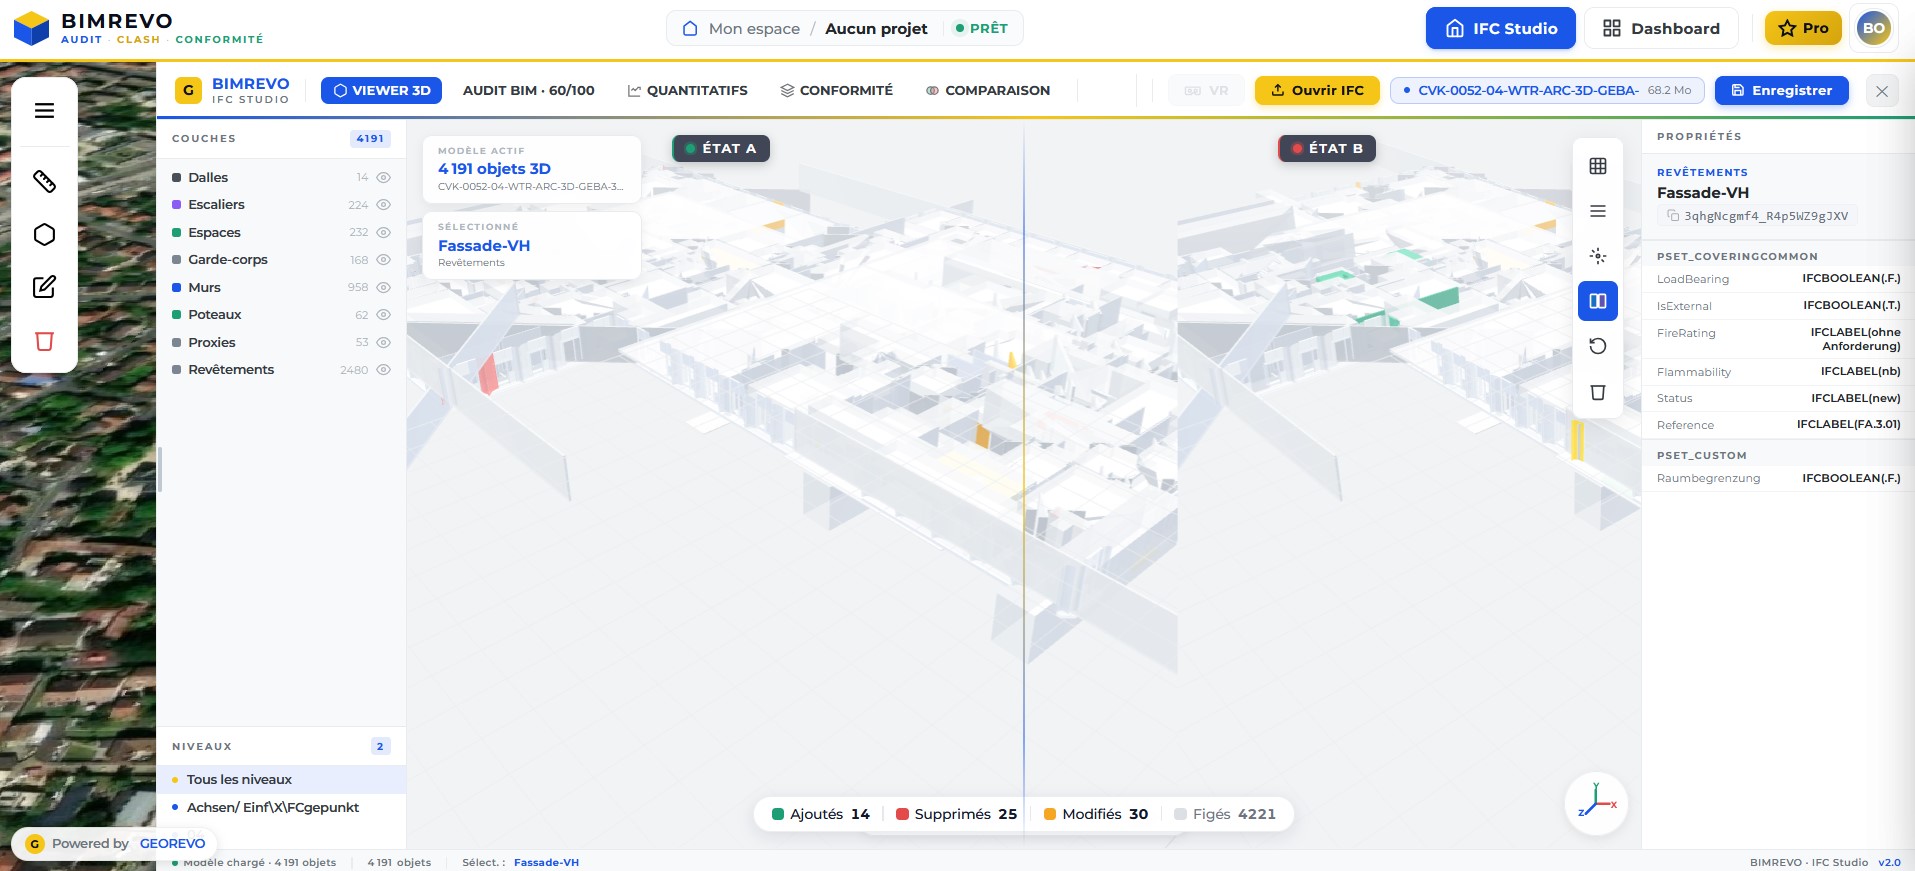Screen dimensions: 1915x871
Task: Click the Figés 4221 legend item
Action: [1225, 814]
